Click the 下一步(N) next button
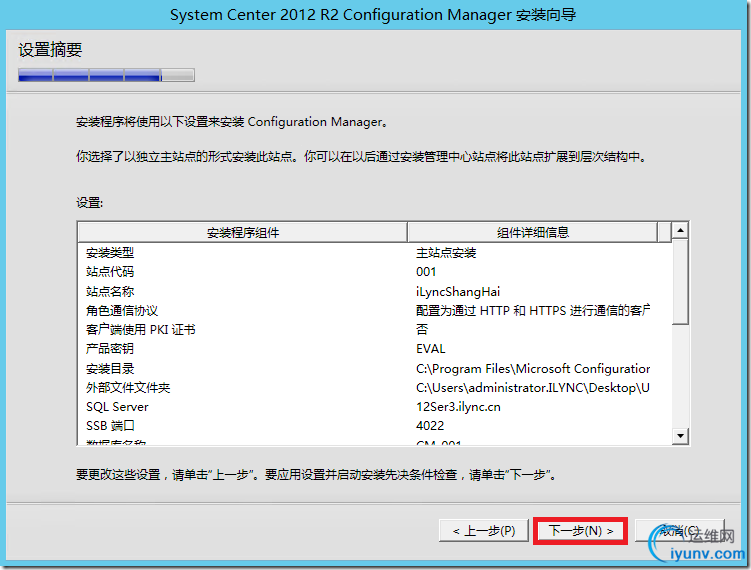The height and width of the screenshot is (570, 751). tap(580, 531)
